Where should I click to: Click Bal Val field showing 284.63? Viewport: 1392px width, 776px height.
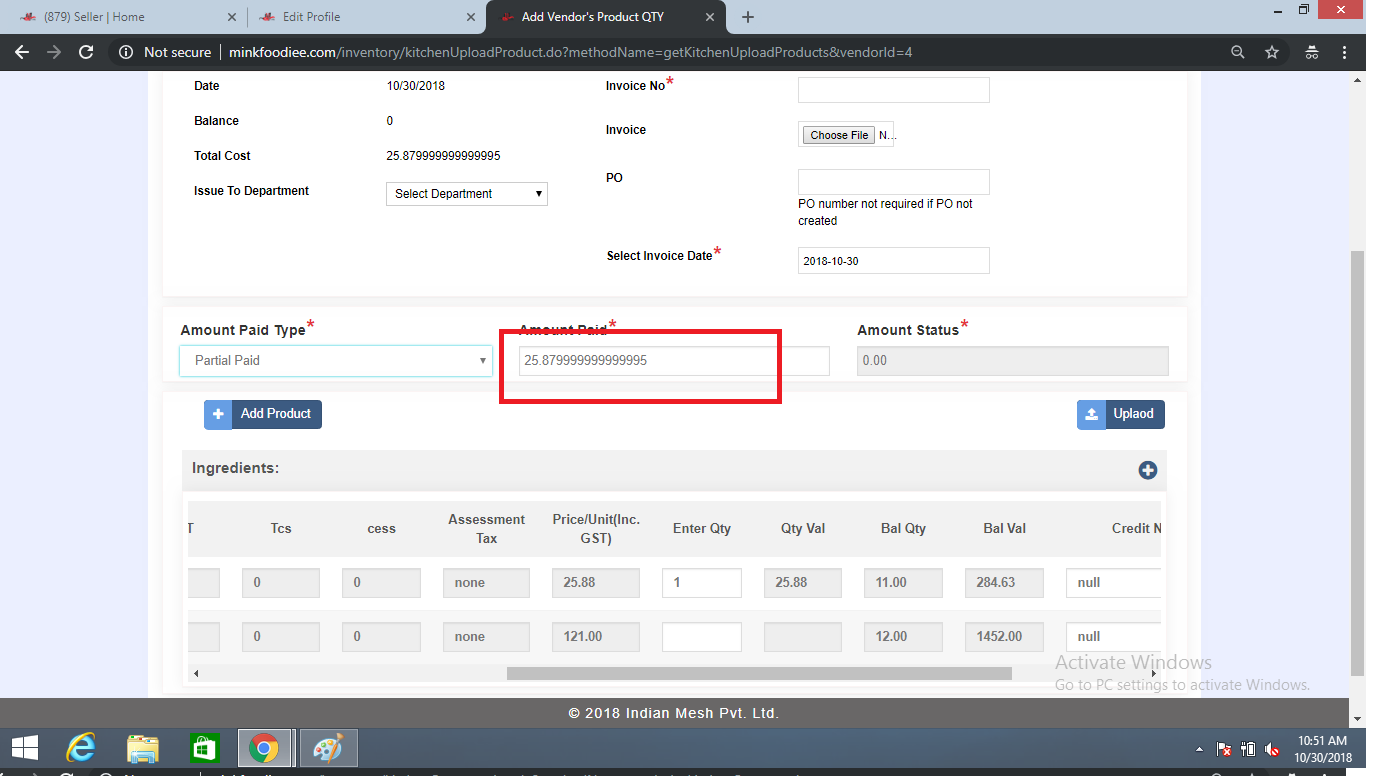pyautogui.click(x=1004, y=583)
